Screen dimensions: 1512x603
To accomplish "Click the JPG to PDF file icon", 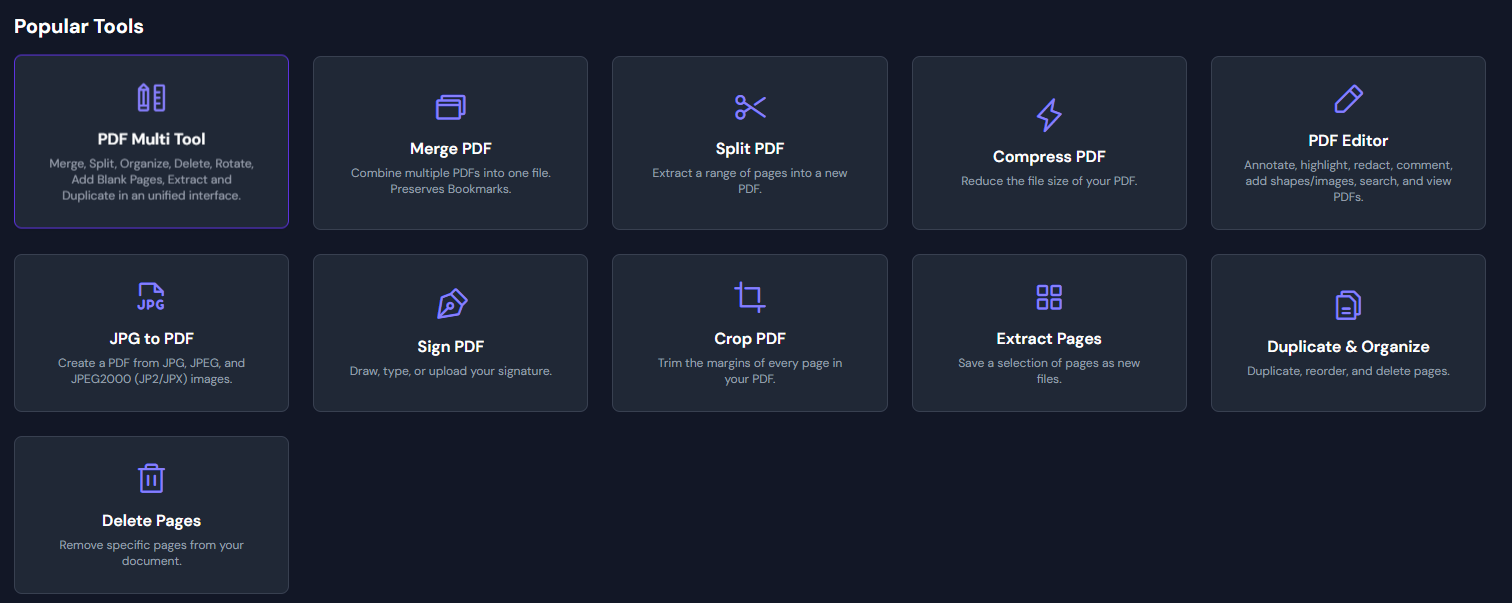I will (x=151, y=297).
